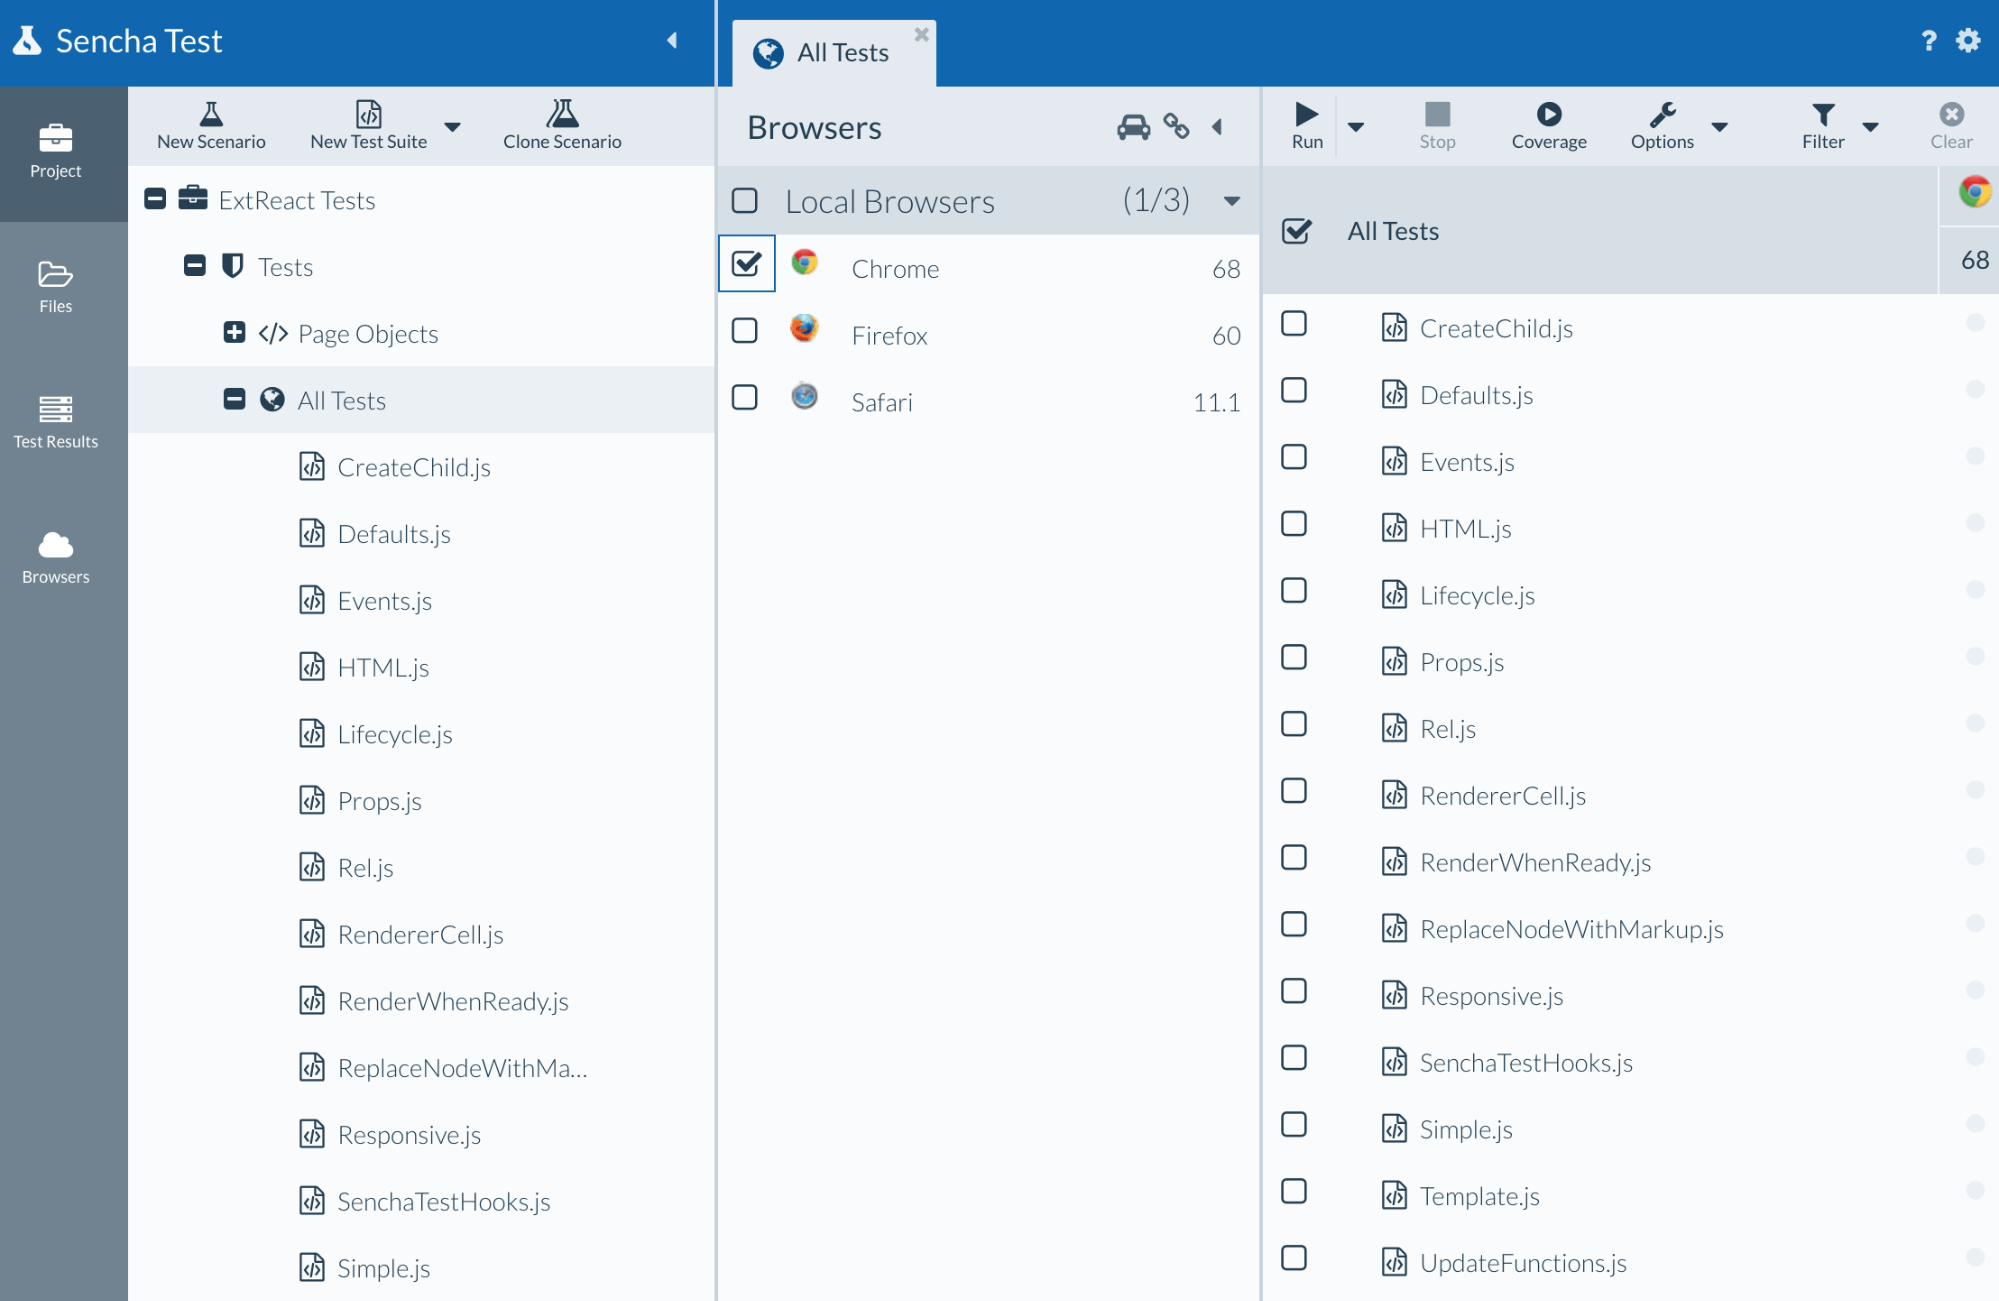Screen dimensions: 1999x1301
Task: Run the tests with the Run button
Action: coord(1307,126)
